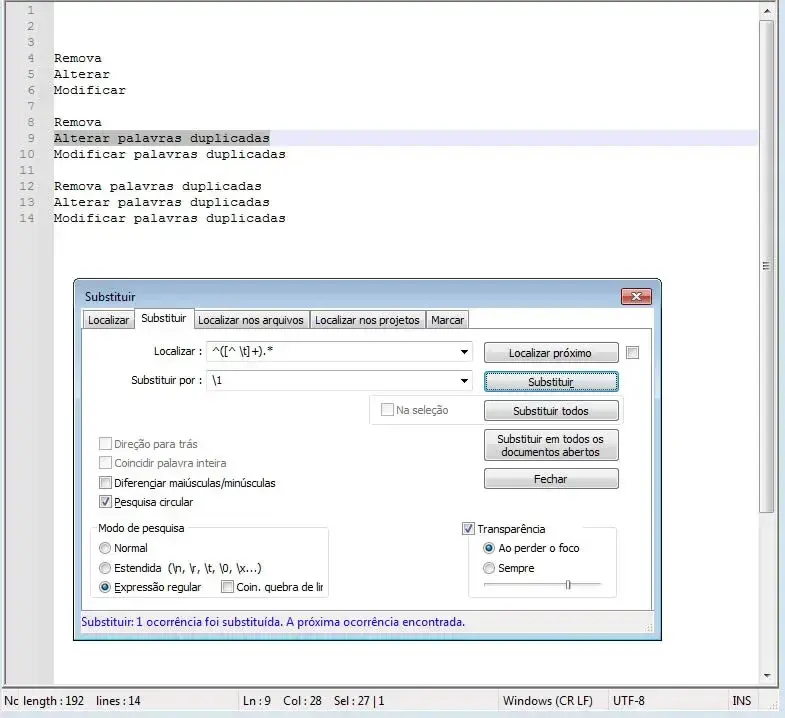Open the Localizar nos projetos tab

point(367,320)
